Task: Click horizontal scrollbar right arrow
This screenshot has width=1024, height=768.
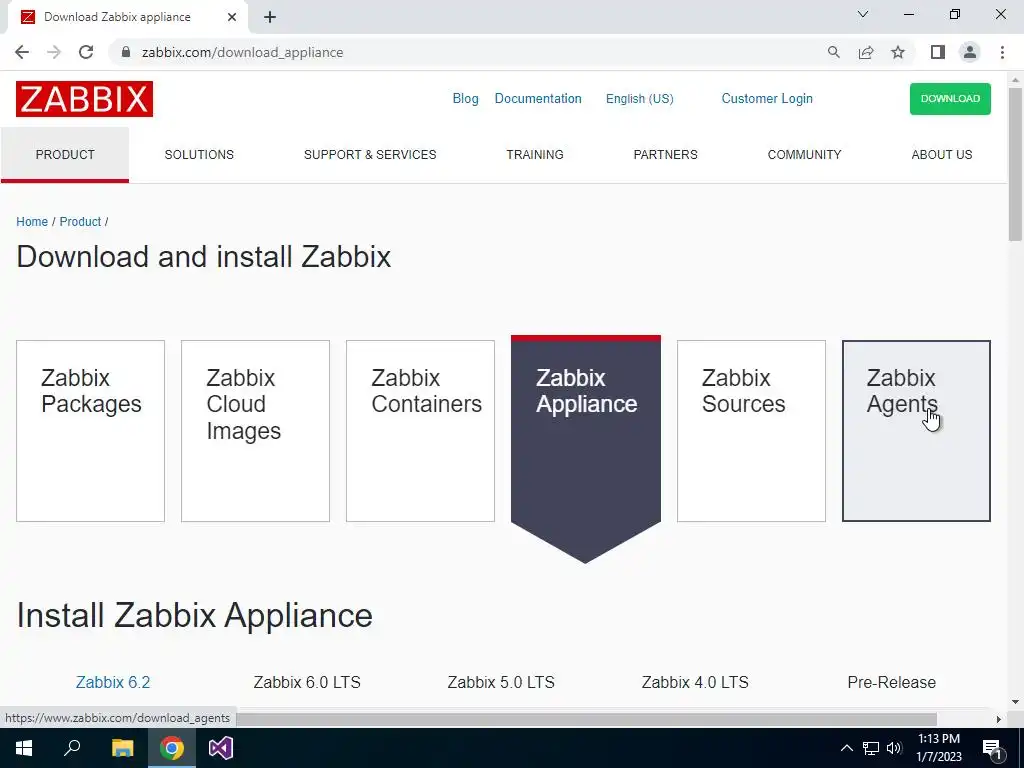Action: [x=998, y=719]
